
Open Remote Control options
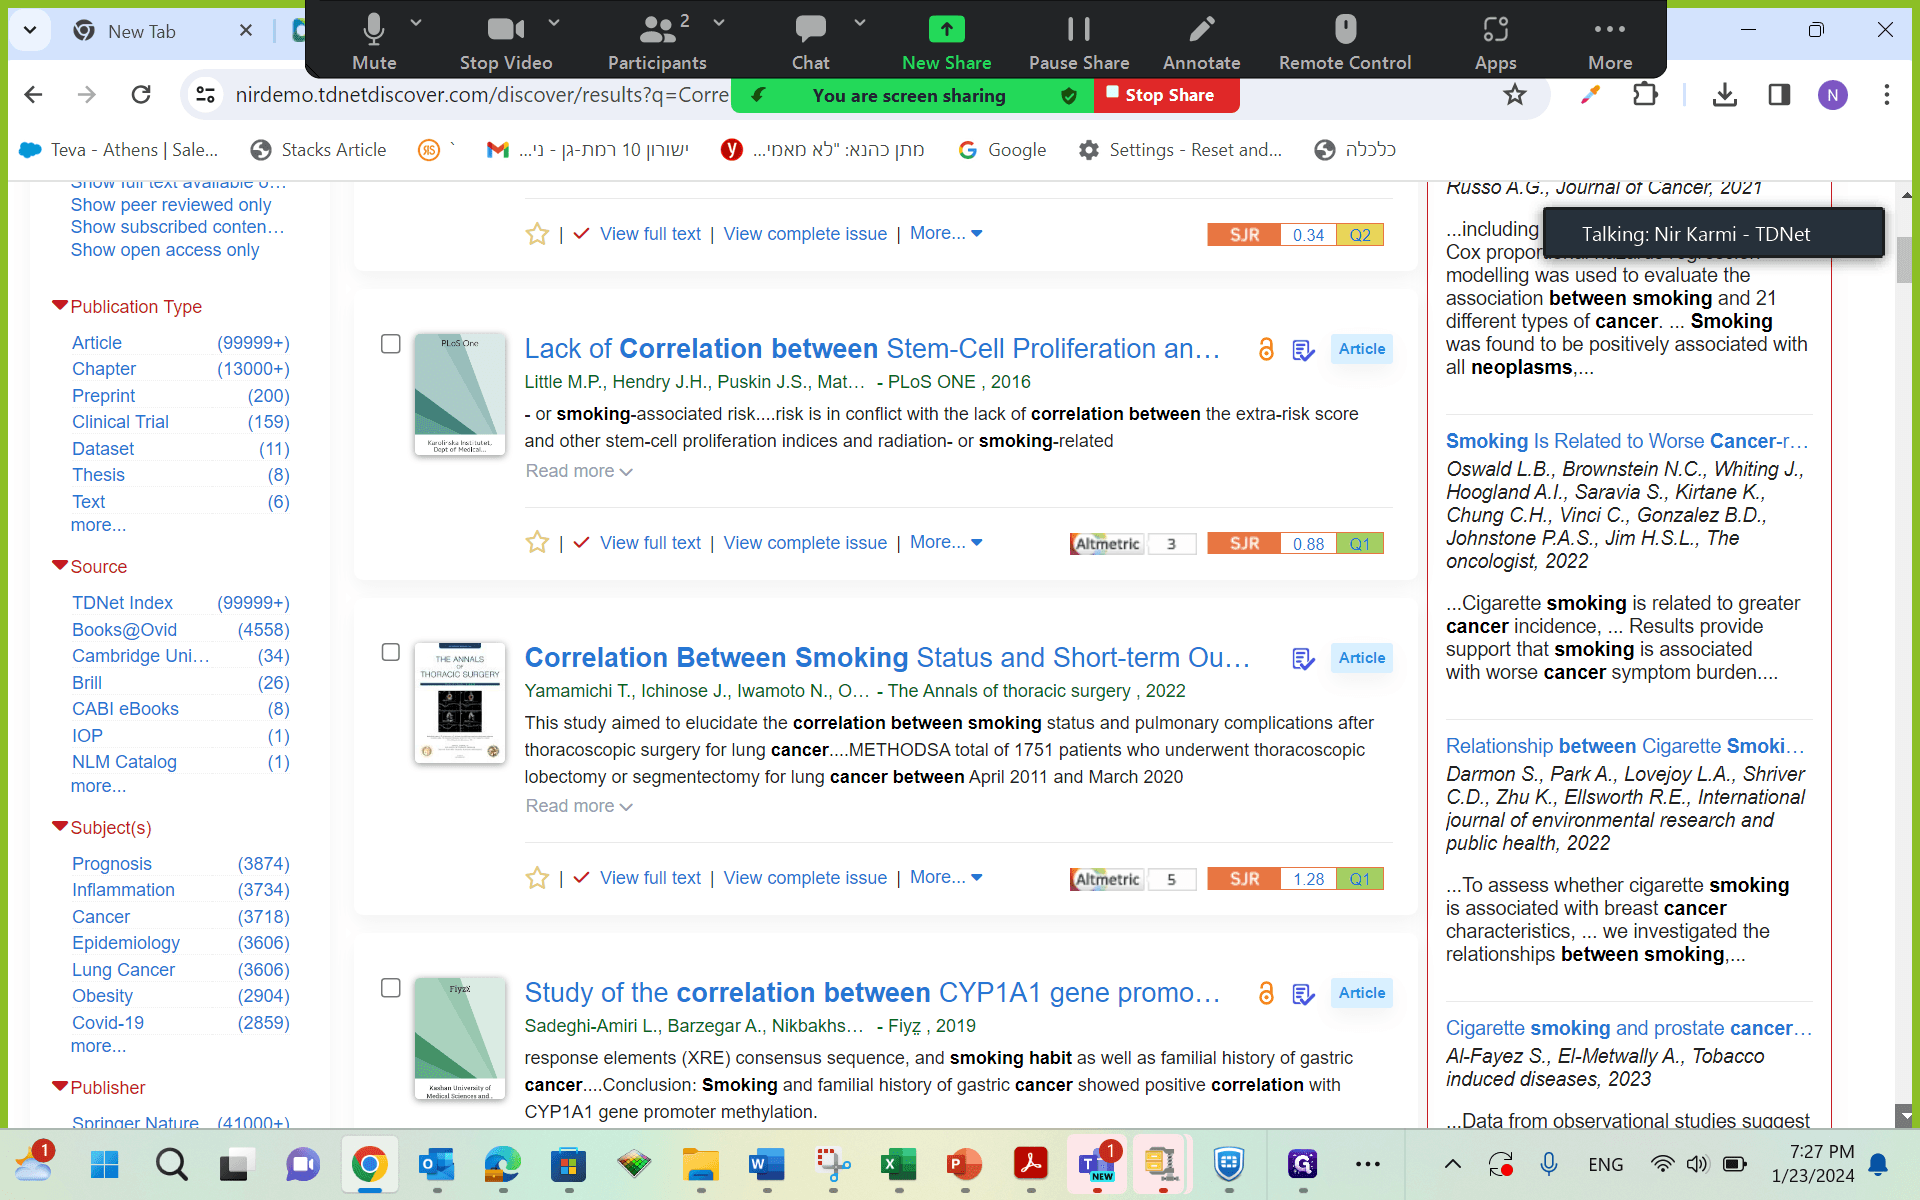(1345, 42)
